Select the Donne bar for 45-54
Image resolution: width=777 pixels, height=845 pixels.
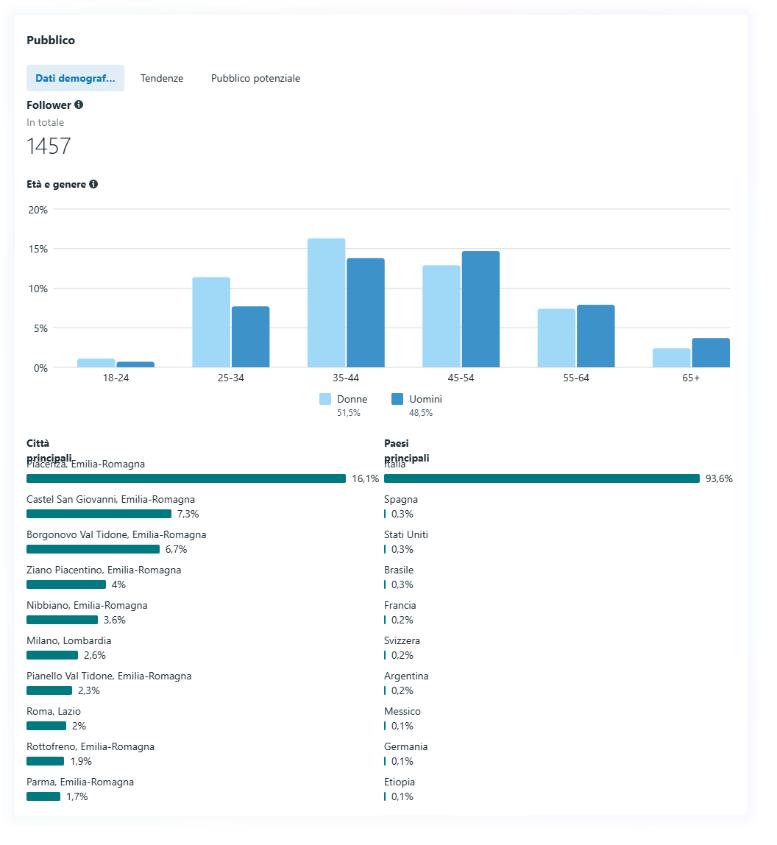441,316
